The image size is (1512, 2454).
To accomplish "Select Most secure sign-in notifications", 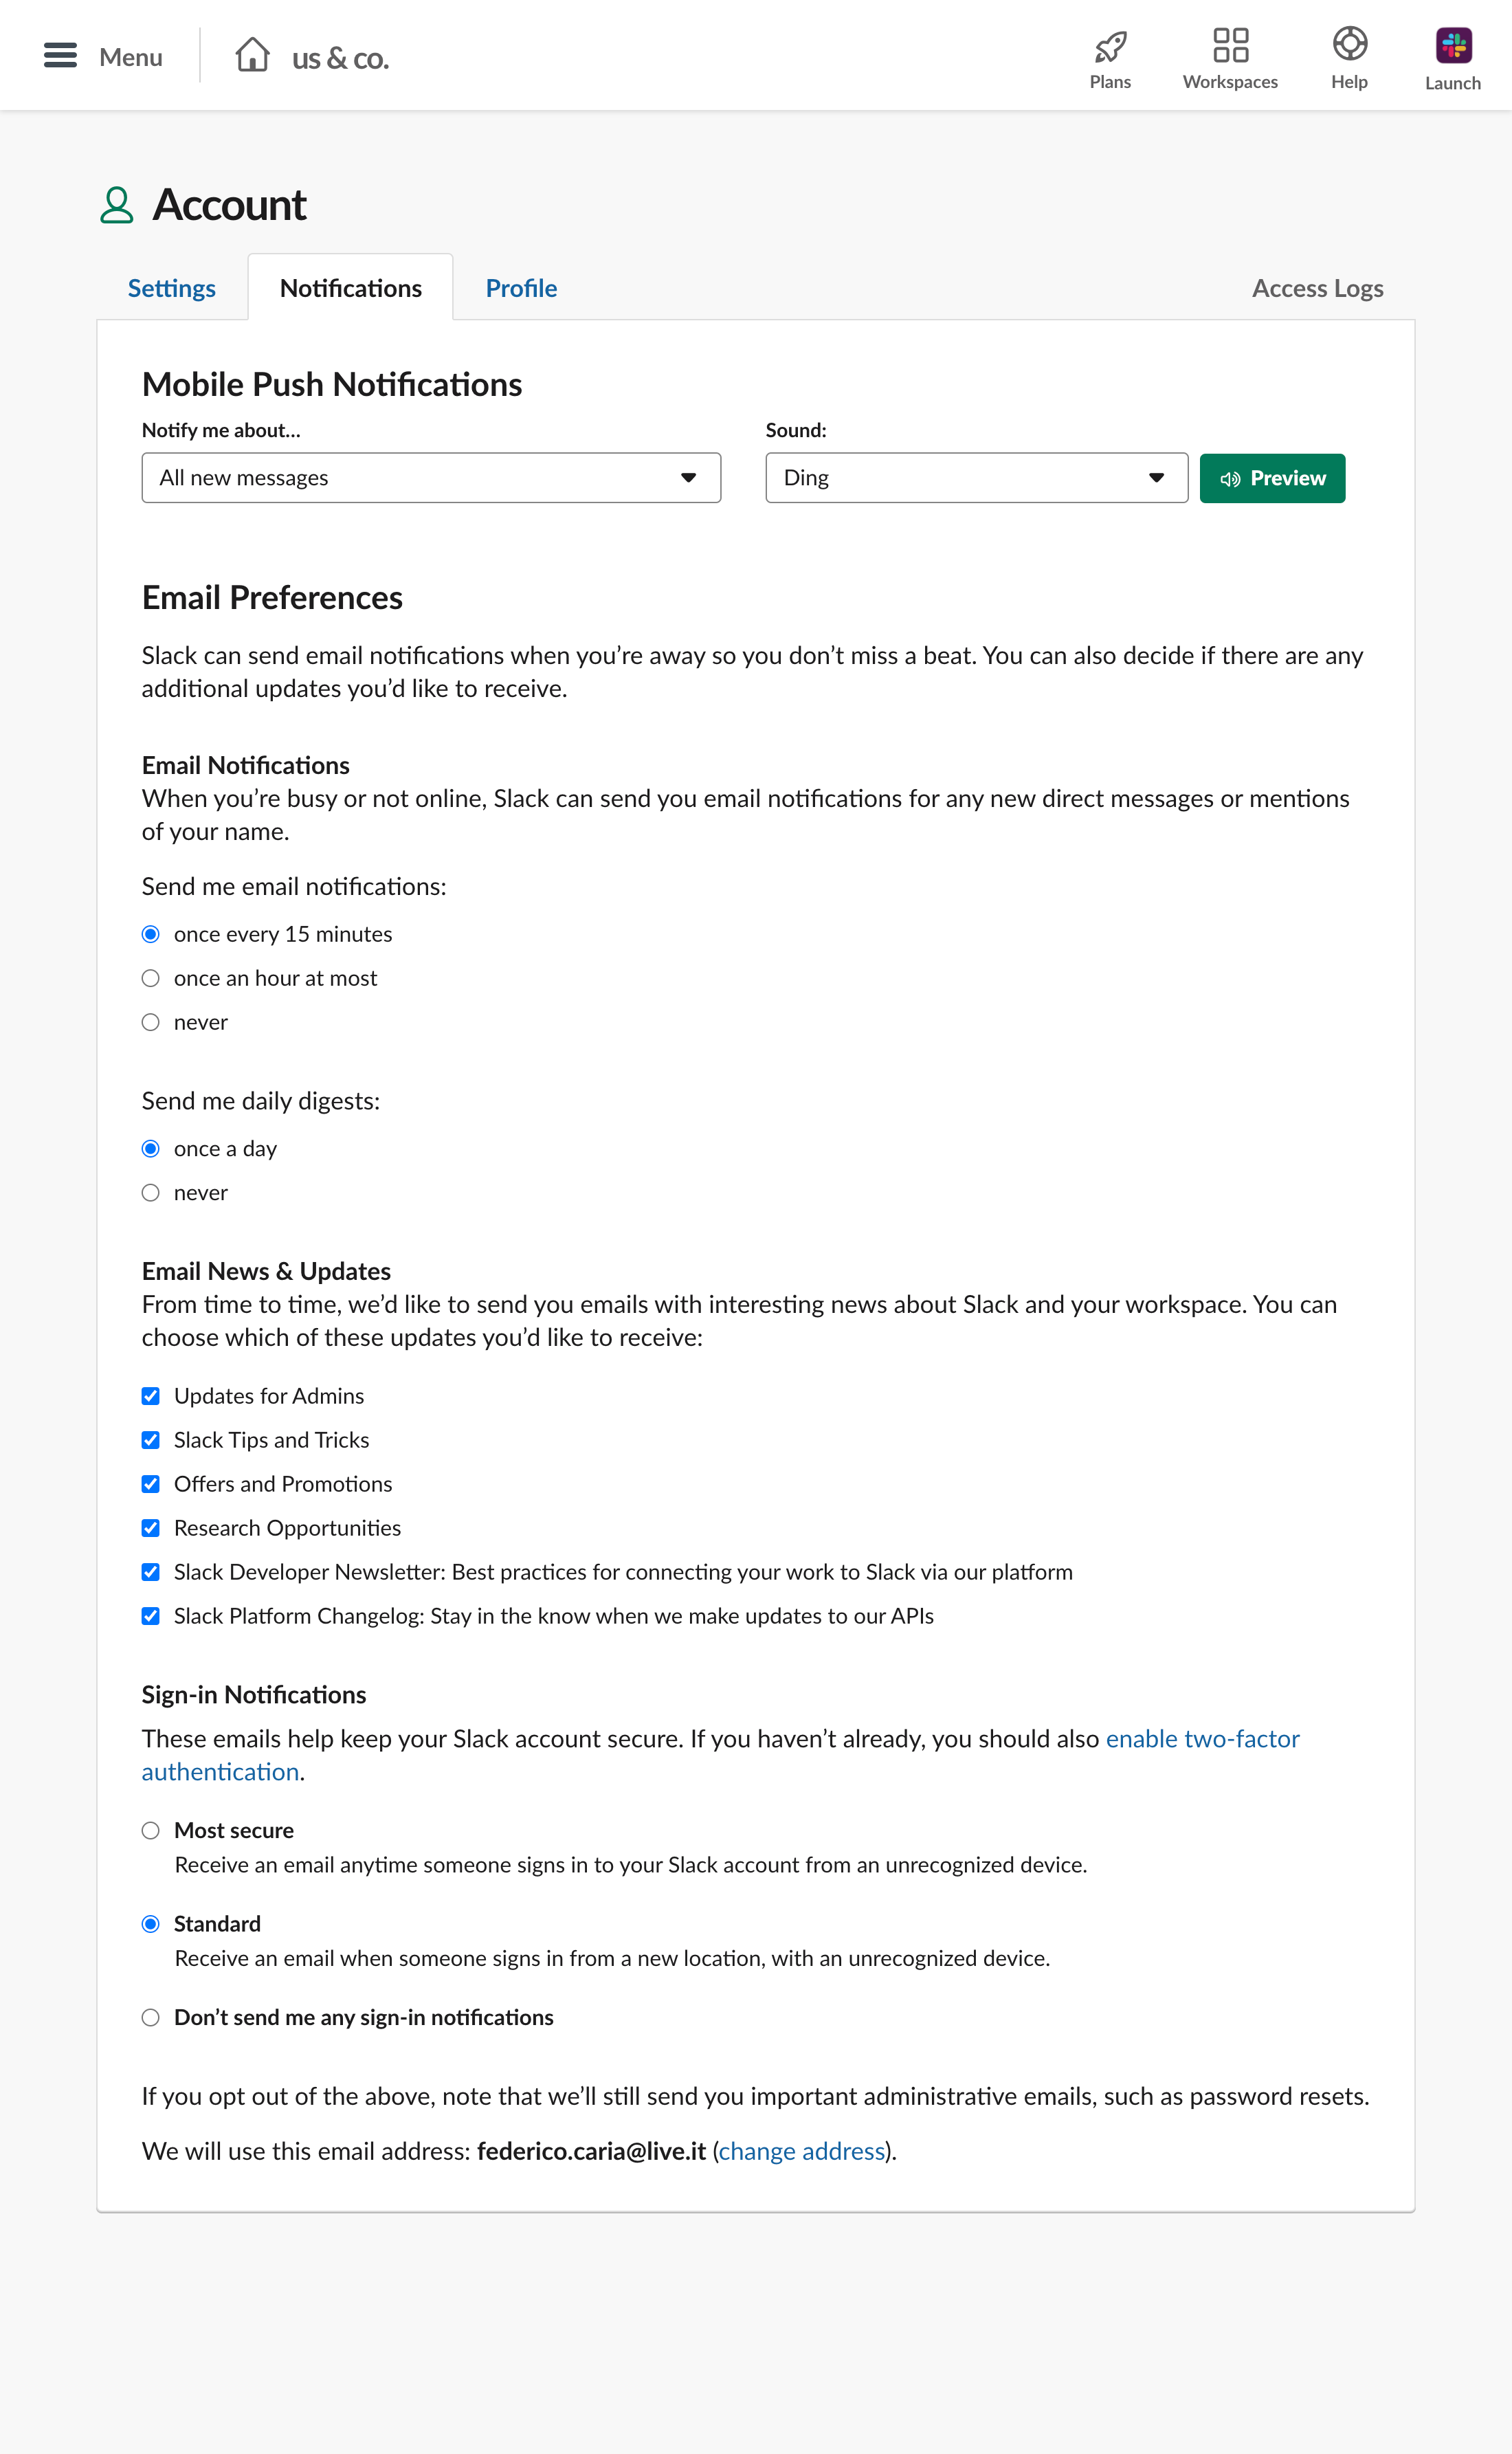I will pos(151,1830).
